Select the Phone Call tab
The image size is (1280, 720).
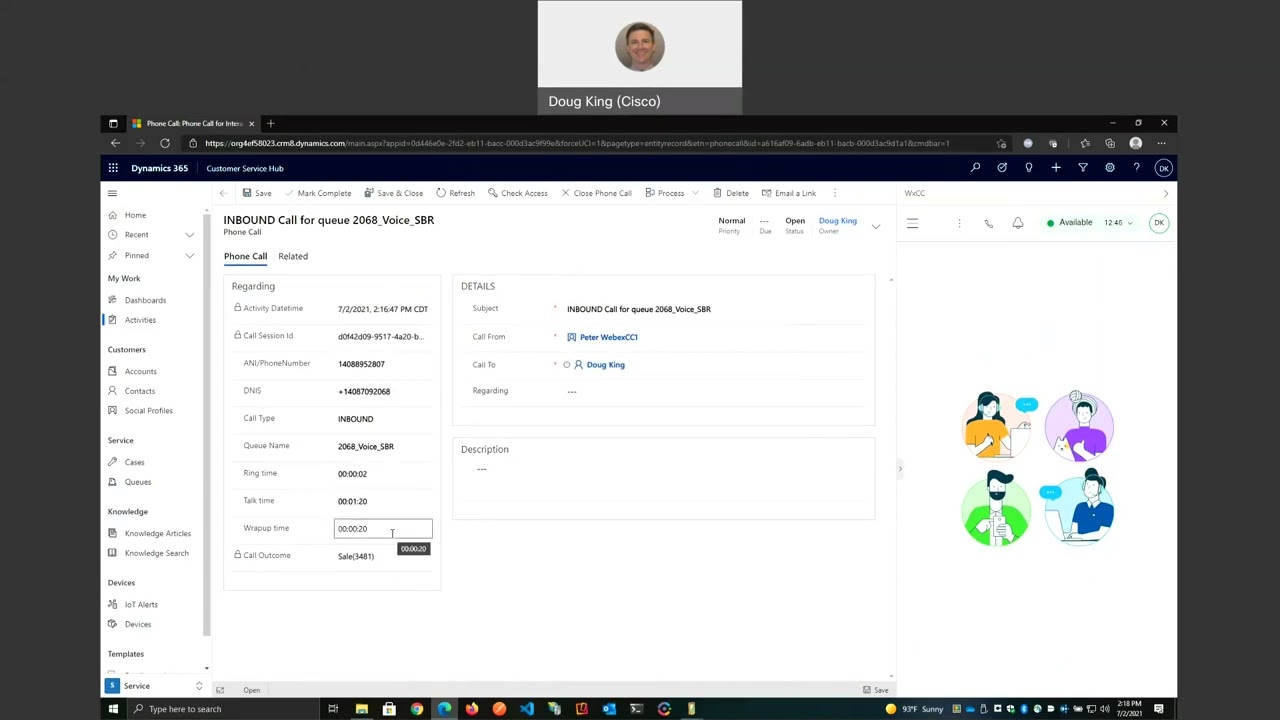(x=245, y=256)
